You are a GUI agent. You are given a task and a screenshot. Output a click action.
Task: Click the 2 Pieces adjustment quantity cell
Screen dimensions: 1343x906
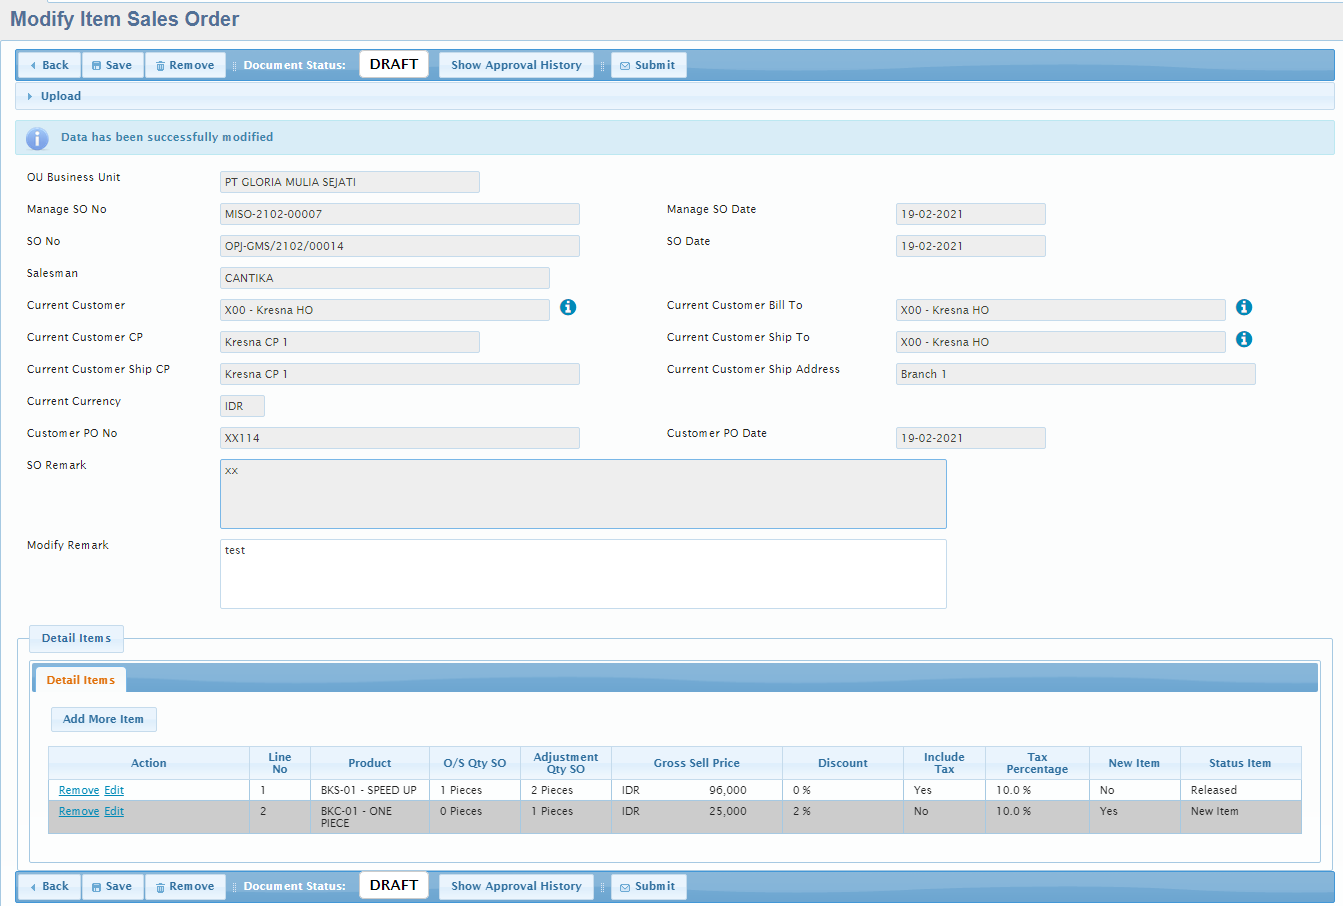point(566,790)
